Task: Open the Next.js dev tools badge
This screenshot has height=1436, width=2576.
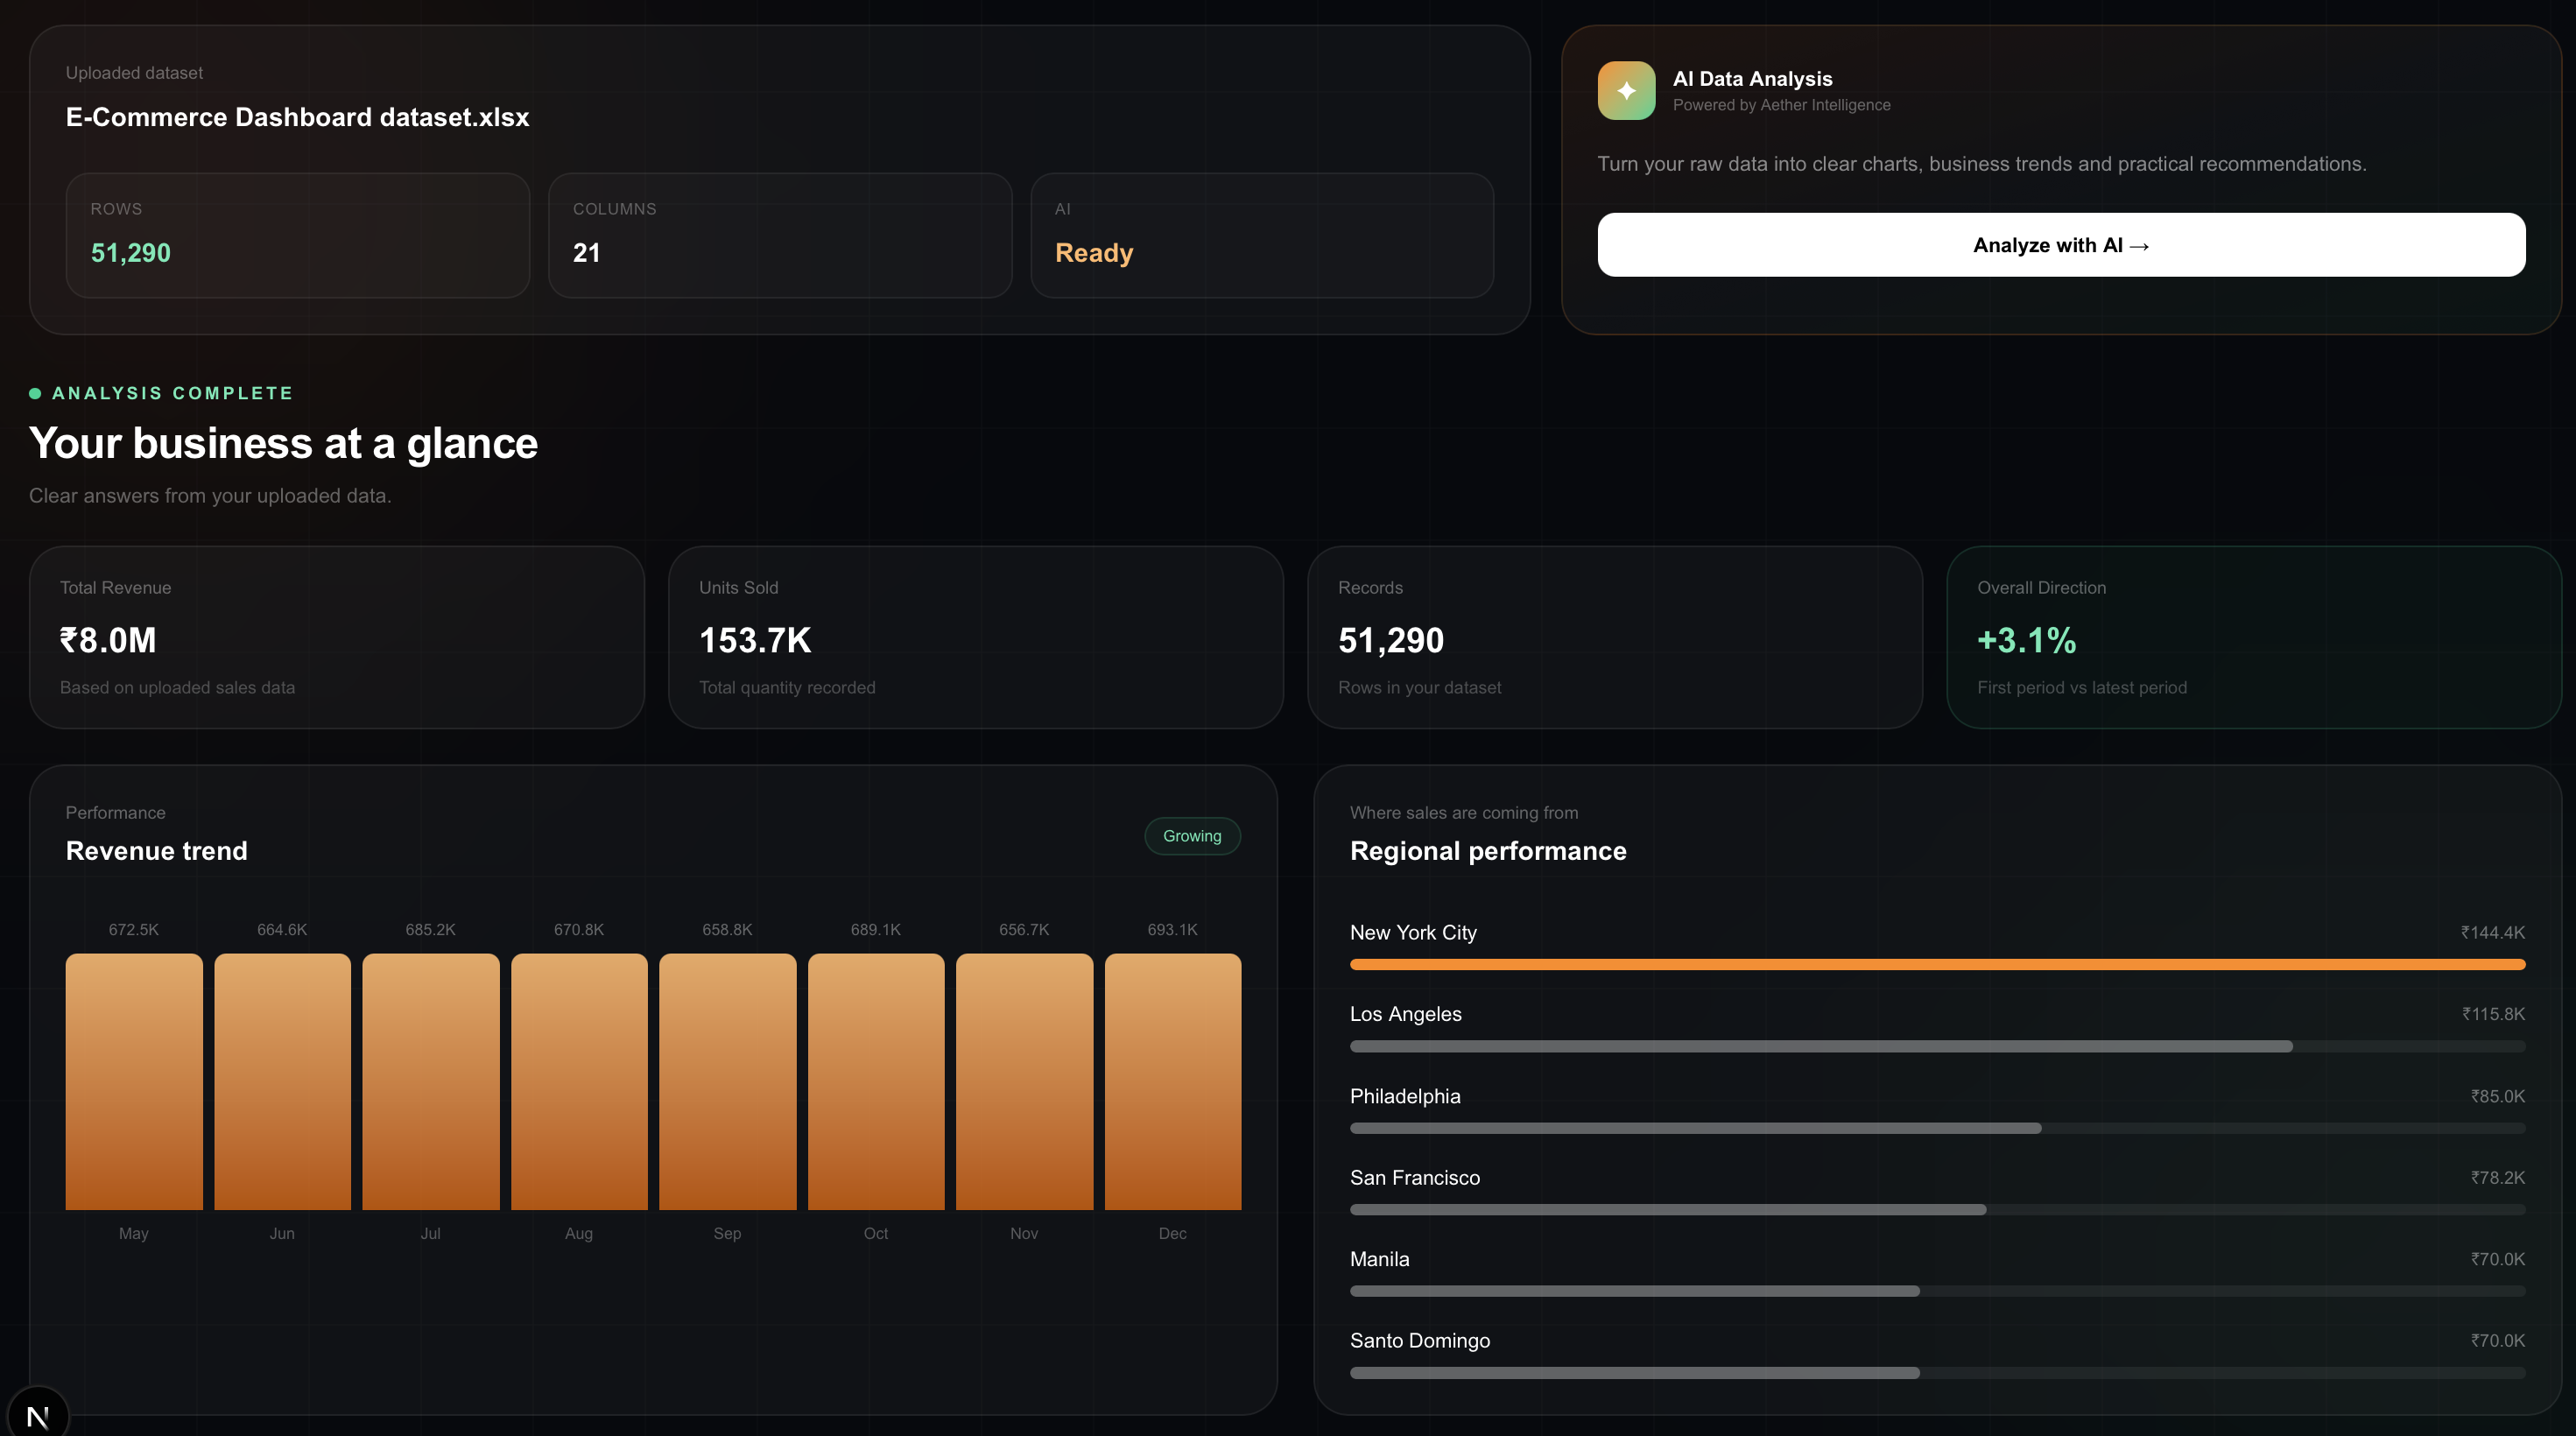Action: pyautogui.click(x=38, y=1415)
